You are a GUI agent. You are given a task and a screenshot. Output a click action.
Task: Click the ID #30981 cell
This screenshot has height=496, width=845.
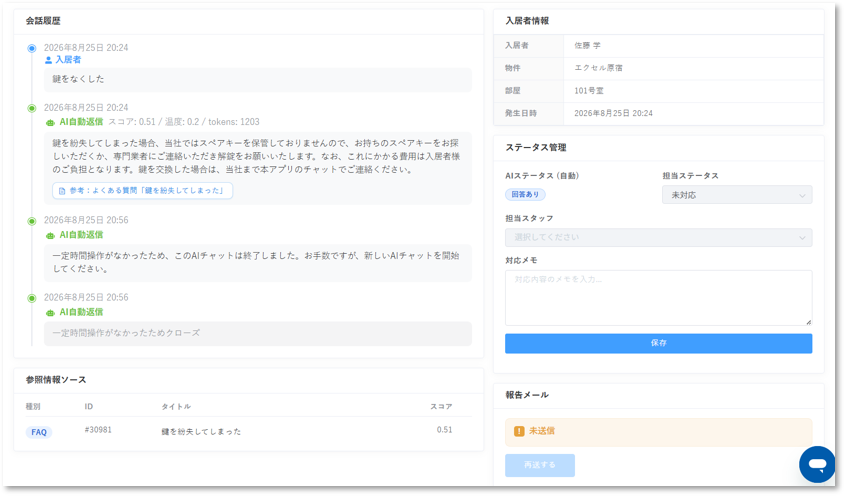[98, 430]
